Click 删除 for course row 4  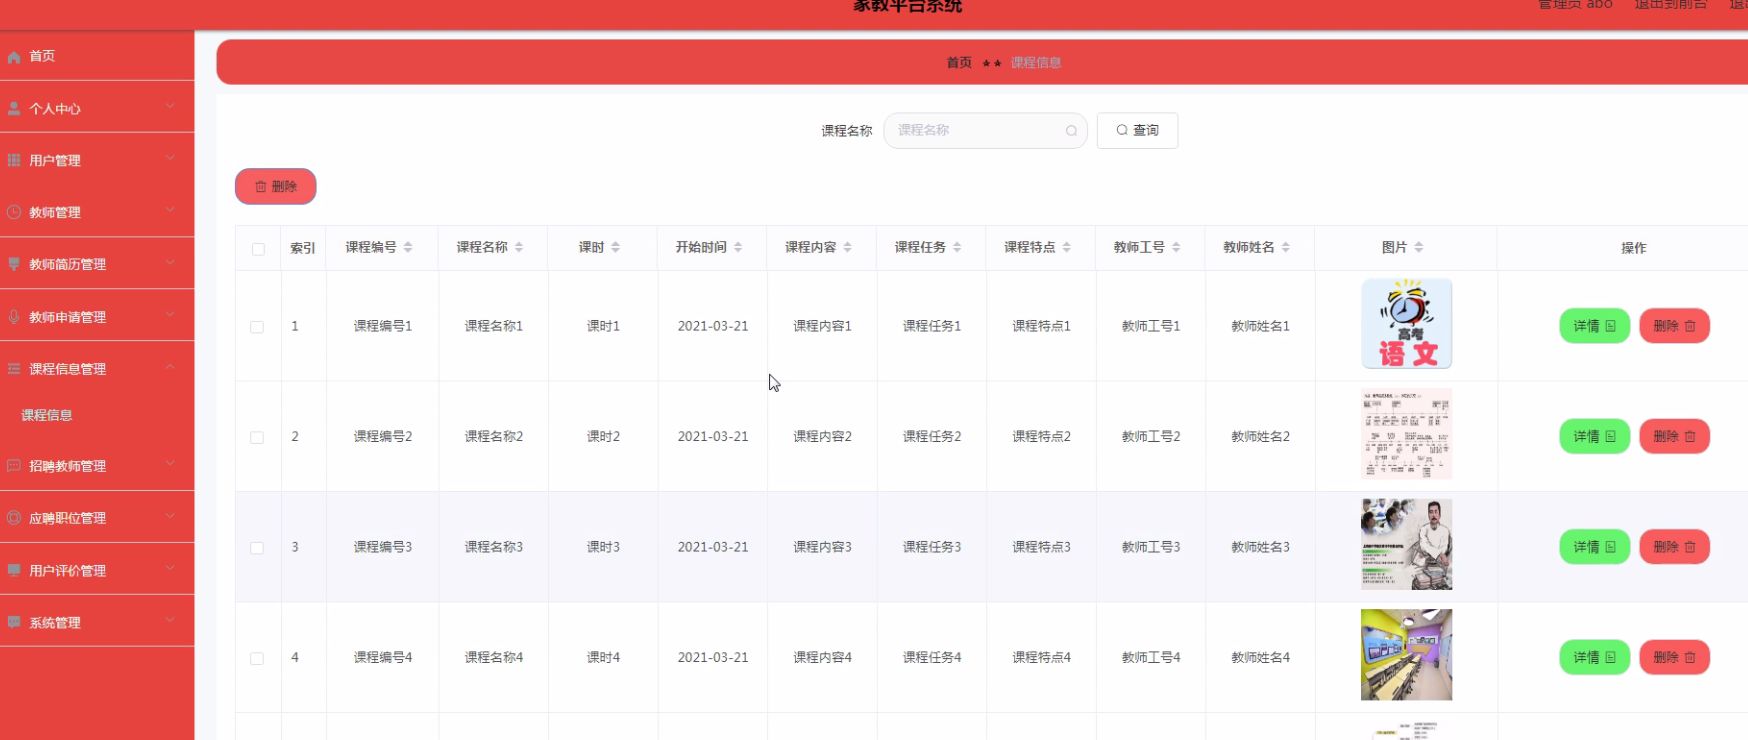point(1675,657)
